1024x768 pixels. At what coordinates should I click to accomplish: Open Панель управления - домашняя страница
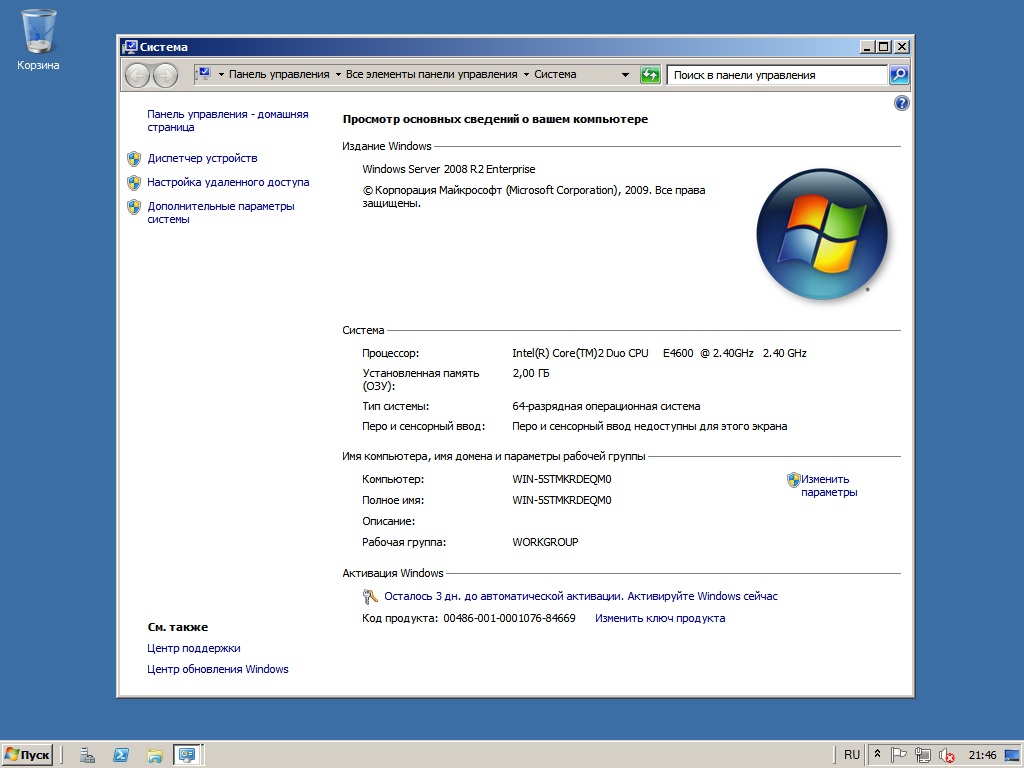(x=227, y=121)
